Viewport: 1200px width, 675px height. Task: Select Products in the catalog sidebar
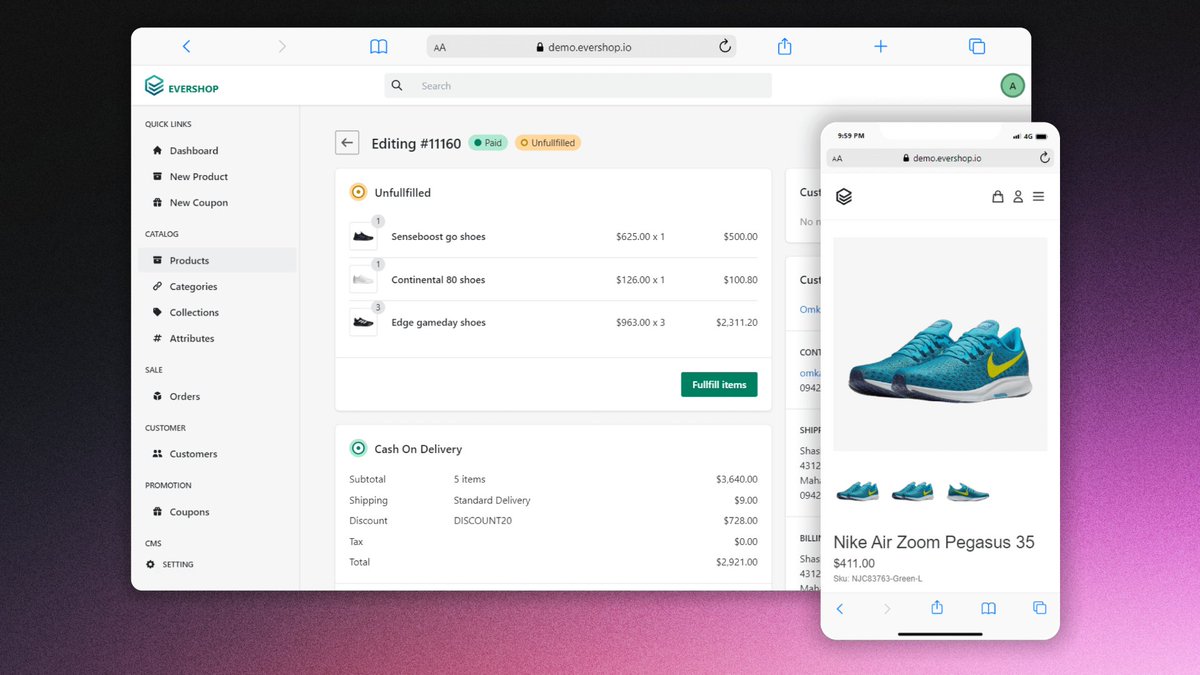tap(217, 261)
